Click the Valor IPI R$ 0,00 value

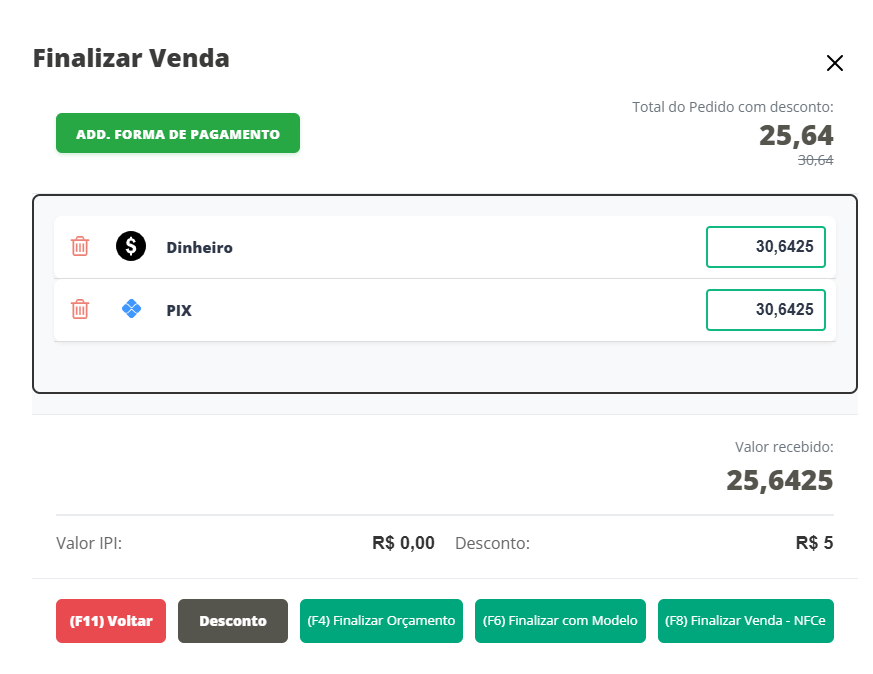403,543
